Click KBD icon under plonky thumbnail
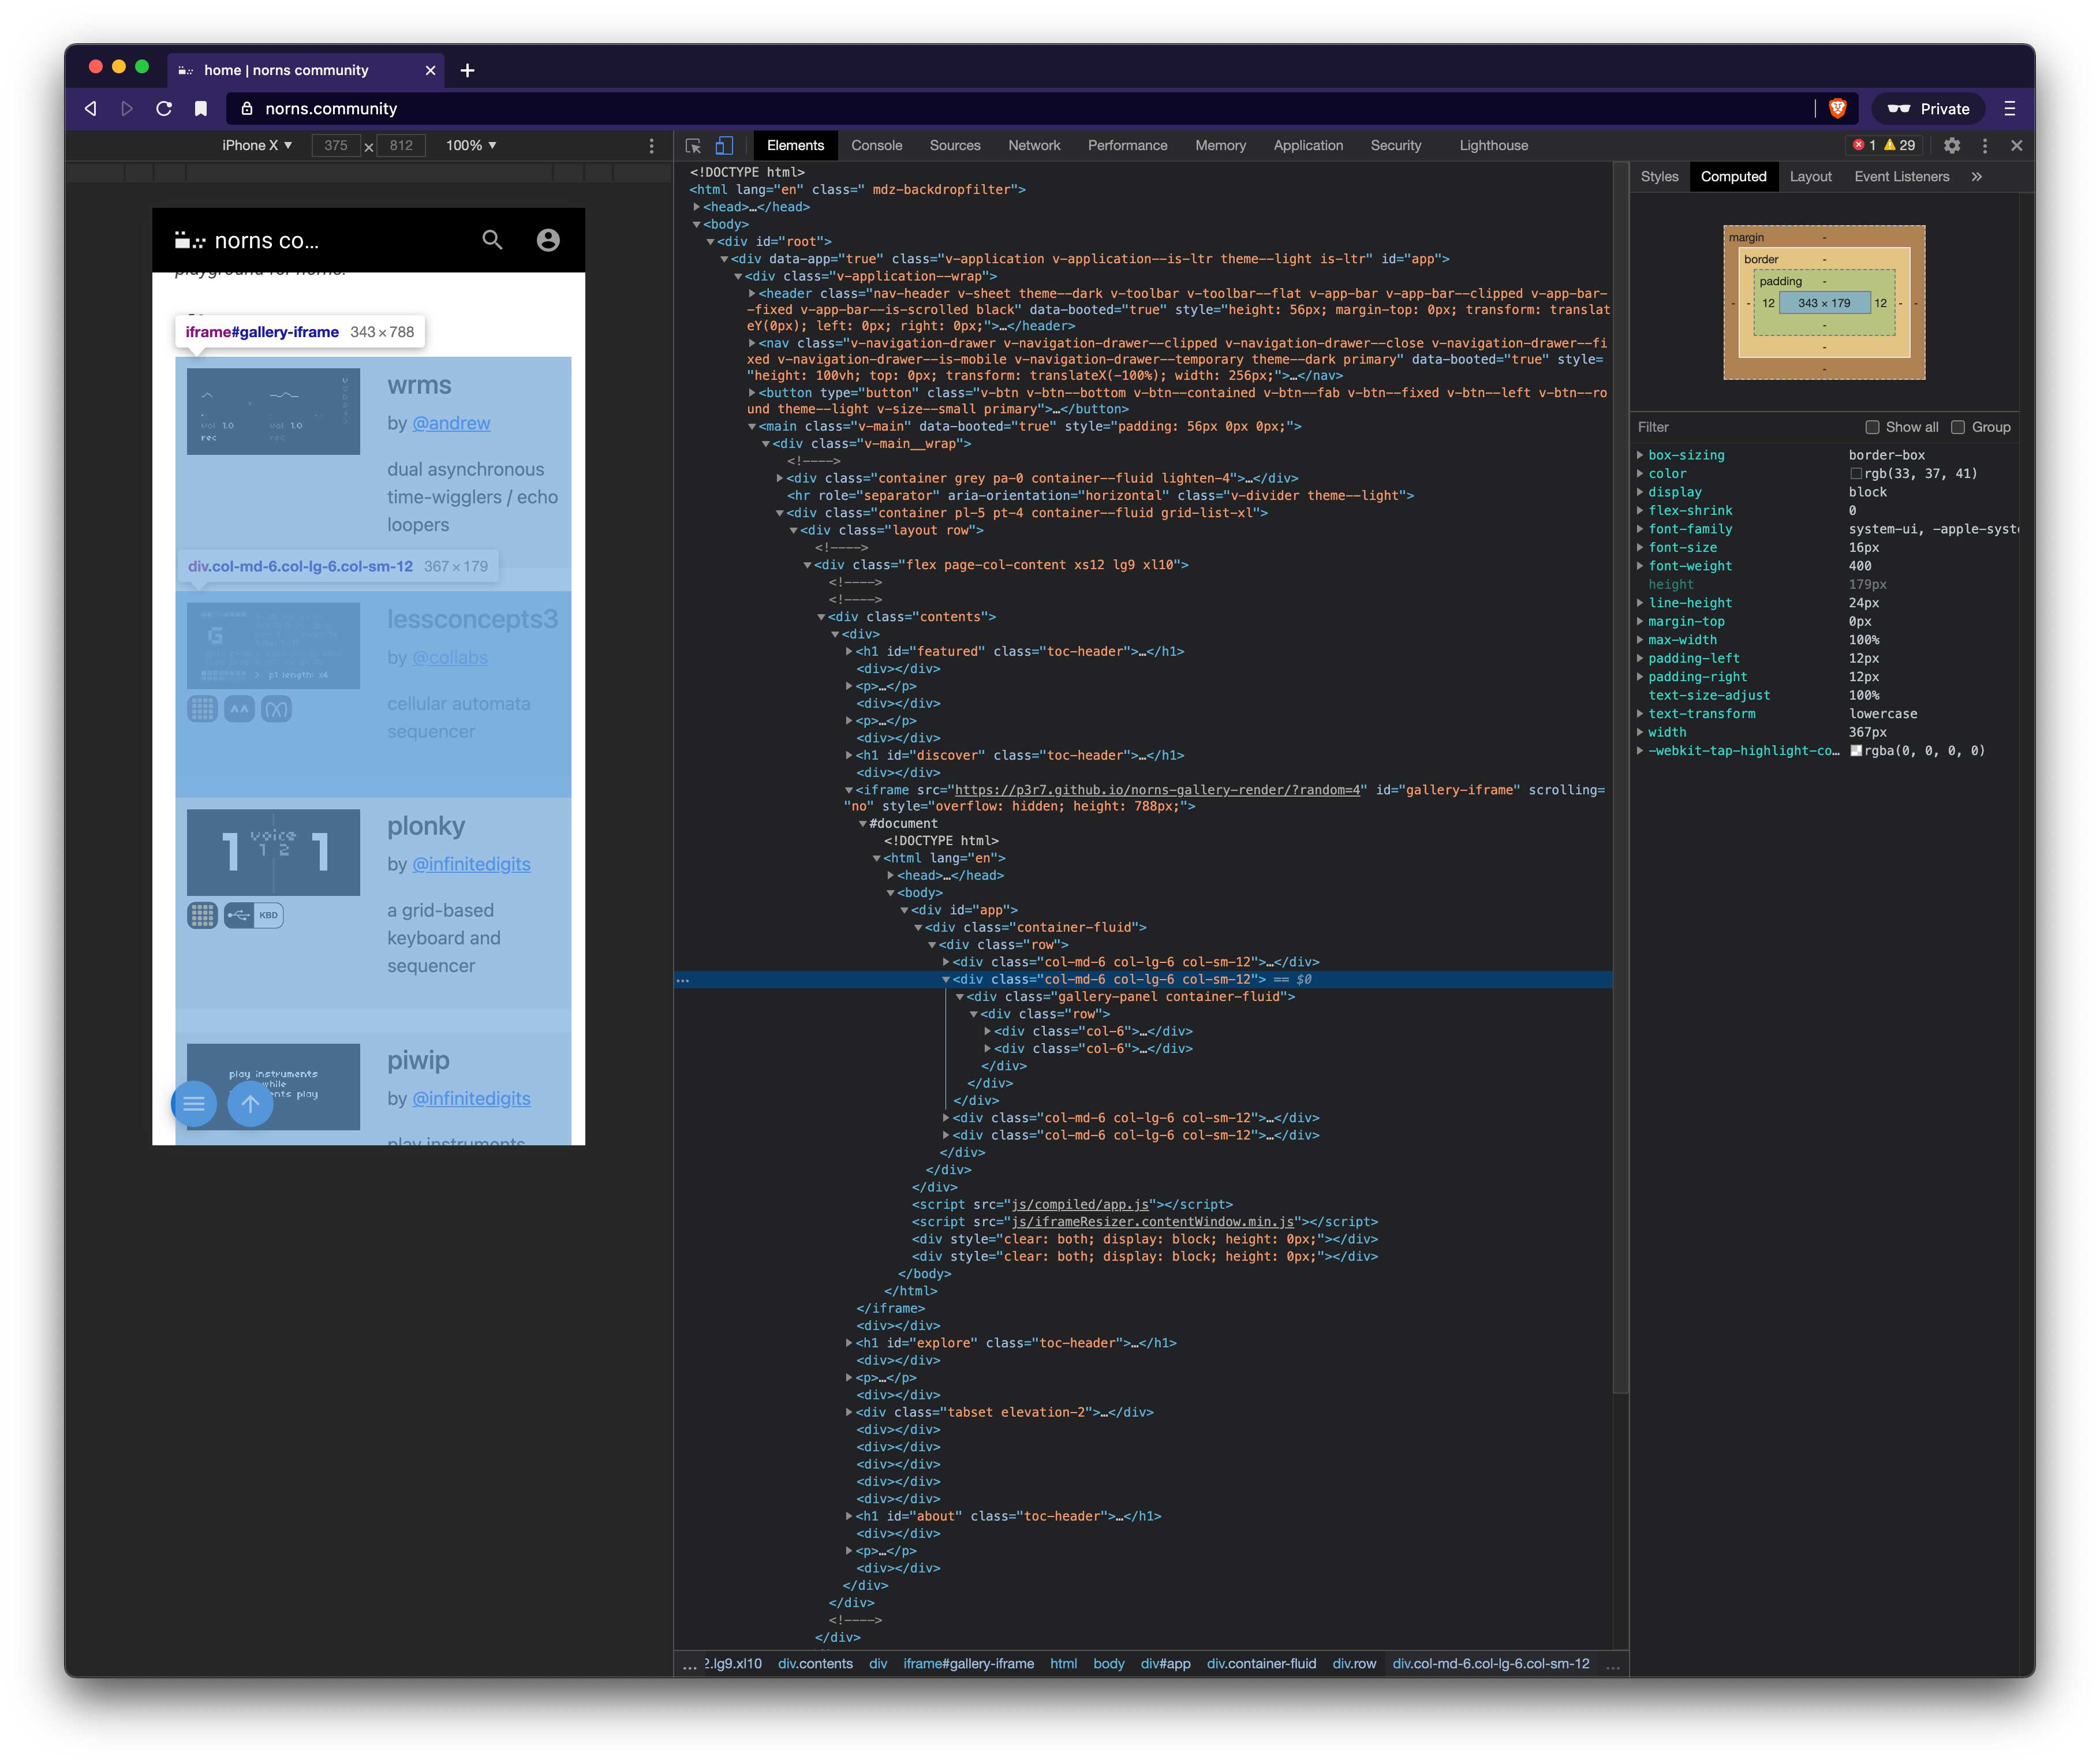 coord(268,915)
